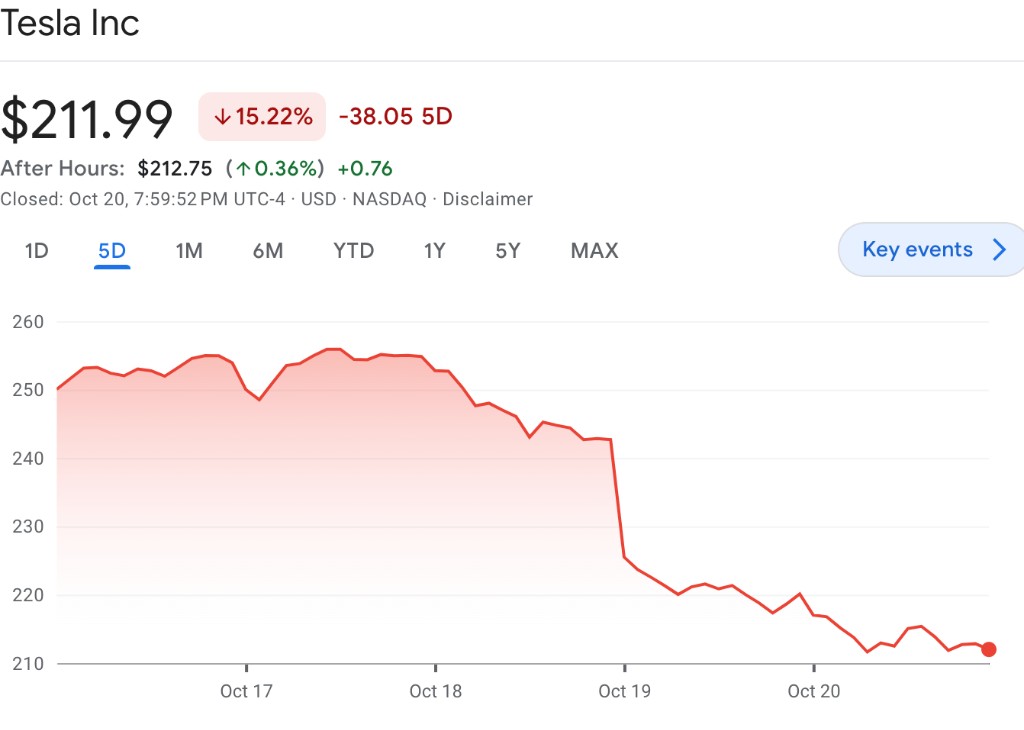
Task: Click the After Hours $212.75 price
Action: (175, 168)
